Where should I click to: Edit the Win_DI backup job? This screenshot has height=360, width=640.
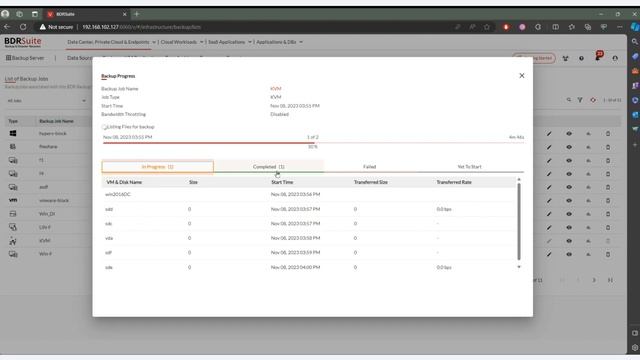(x=549, y=214)
